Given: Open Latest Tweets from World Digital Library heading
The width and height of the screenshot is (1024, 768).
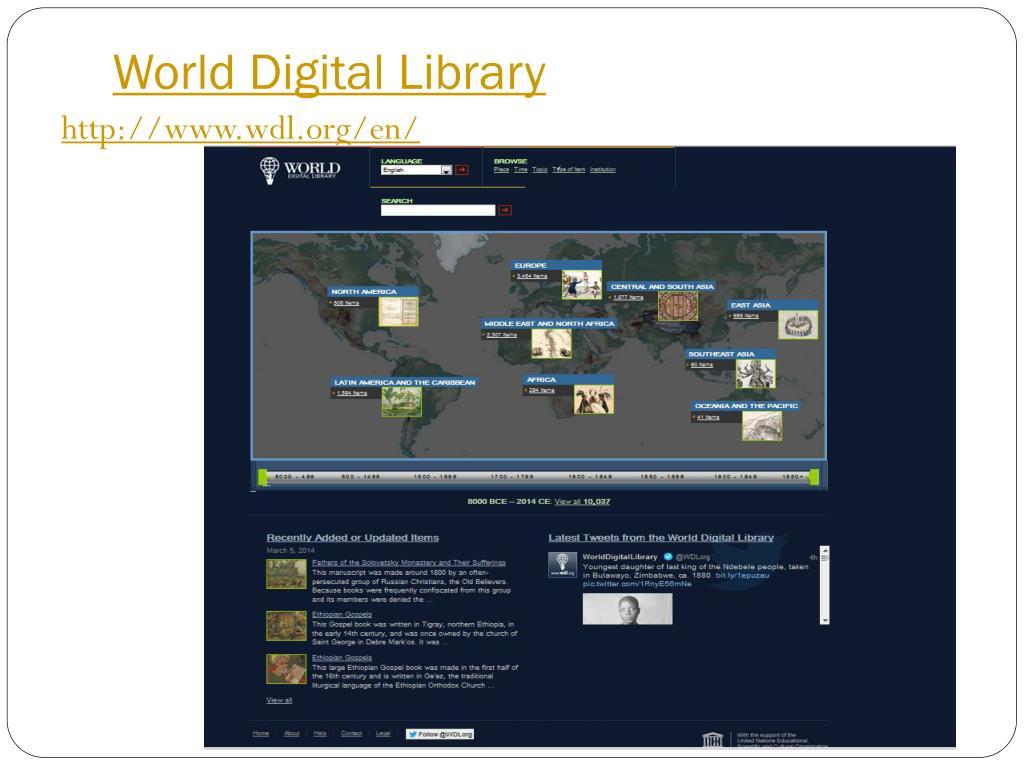Looking at the screenshot, I should coord(661,537).
